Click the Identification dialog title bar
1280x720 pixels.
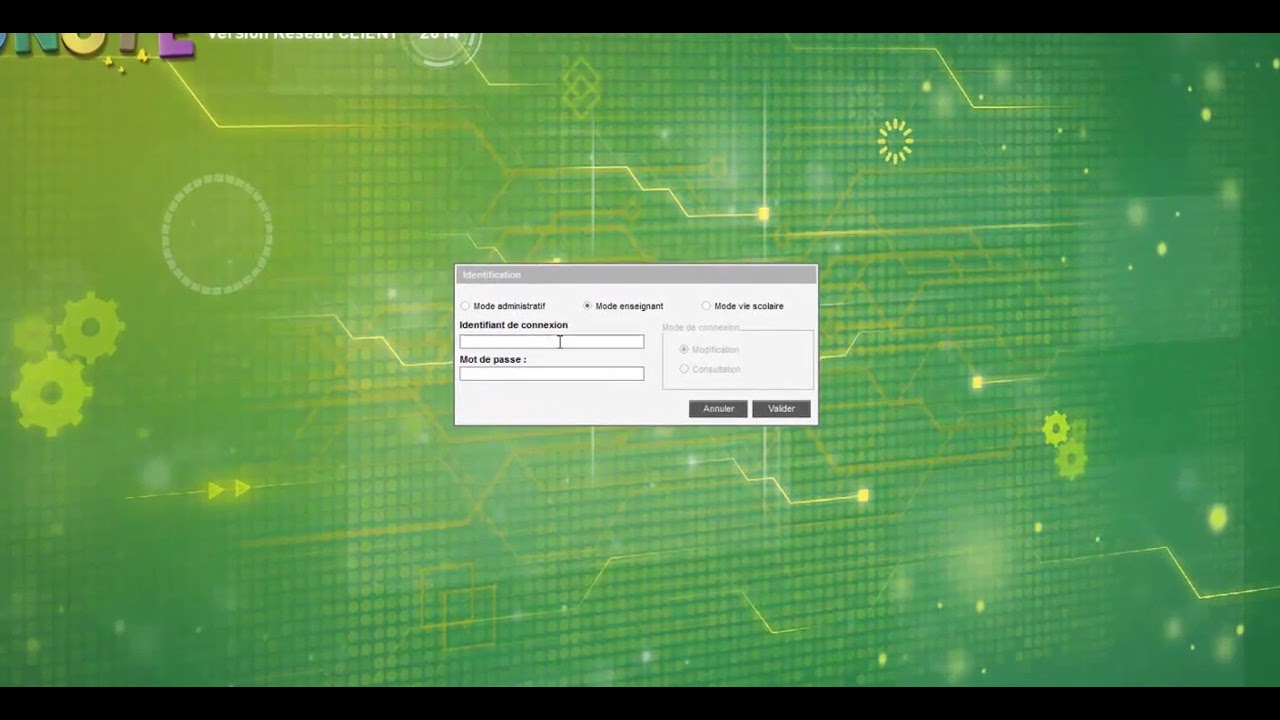point(636,275)
